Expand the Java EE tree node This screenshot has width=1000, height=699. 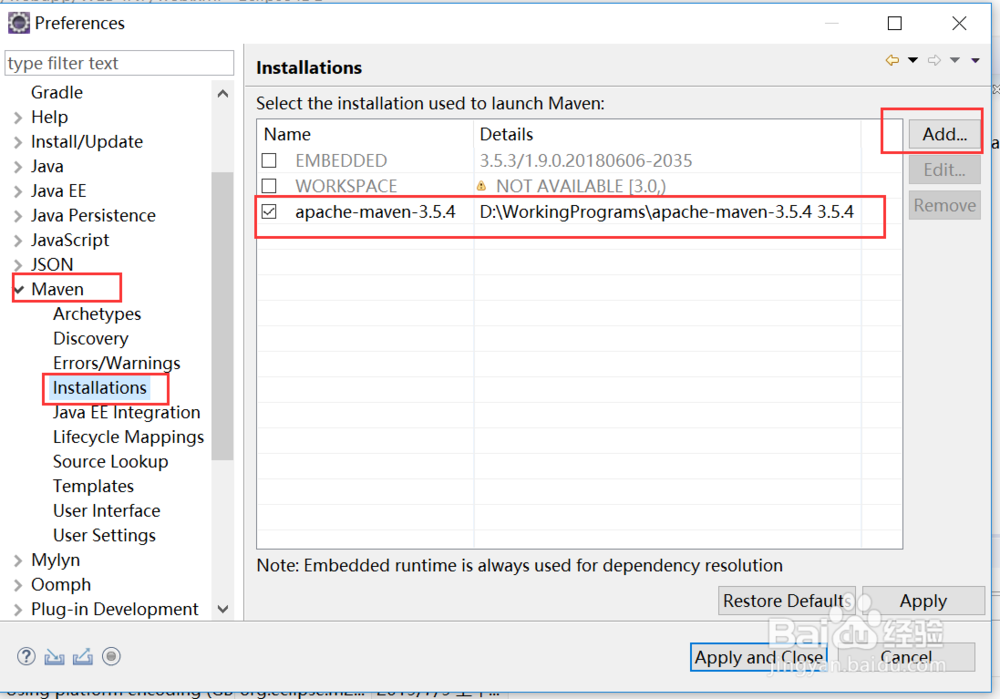click(18, 191)
